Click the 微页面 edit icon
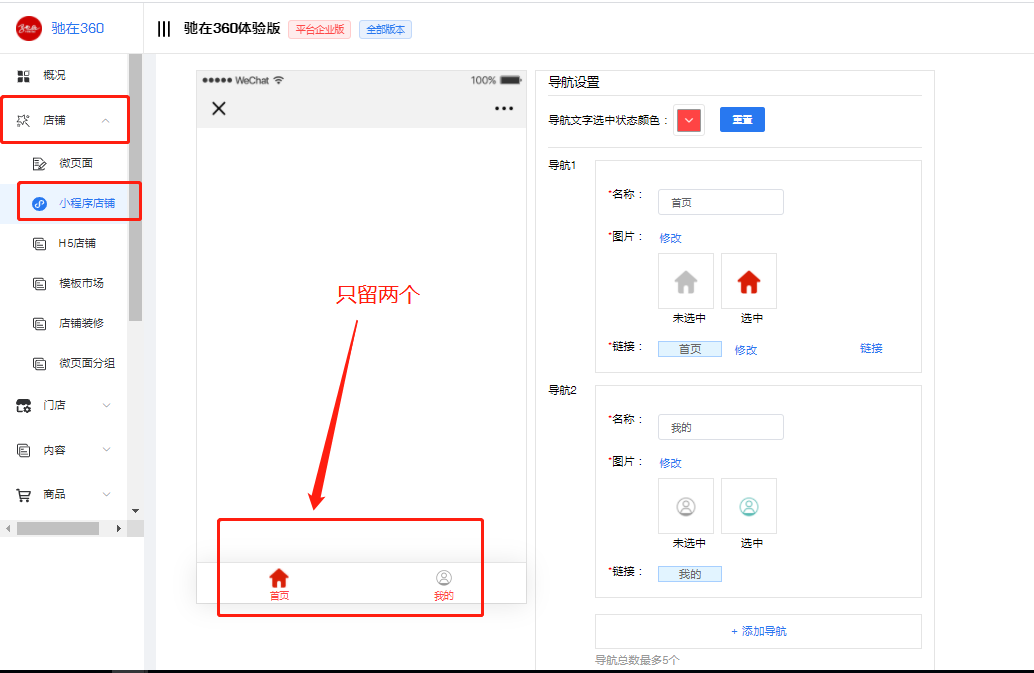Image resolution: width=1034 pixels, height=673 pixels. click(x=40, y=163)
